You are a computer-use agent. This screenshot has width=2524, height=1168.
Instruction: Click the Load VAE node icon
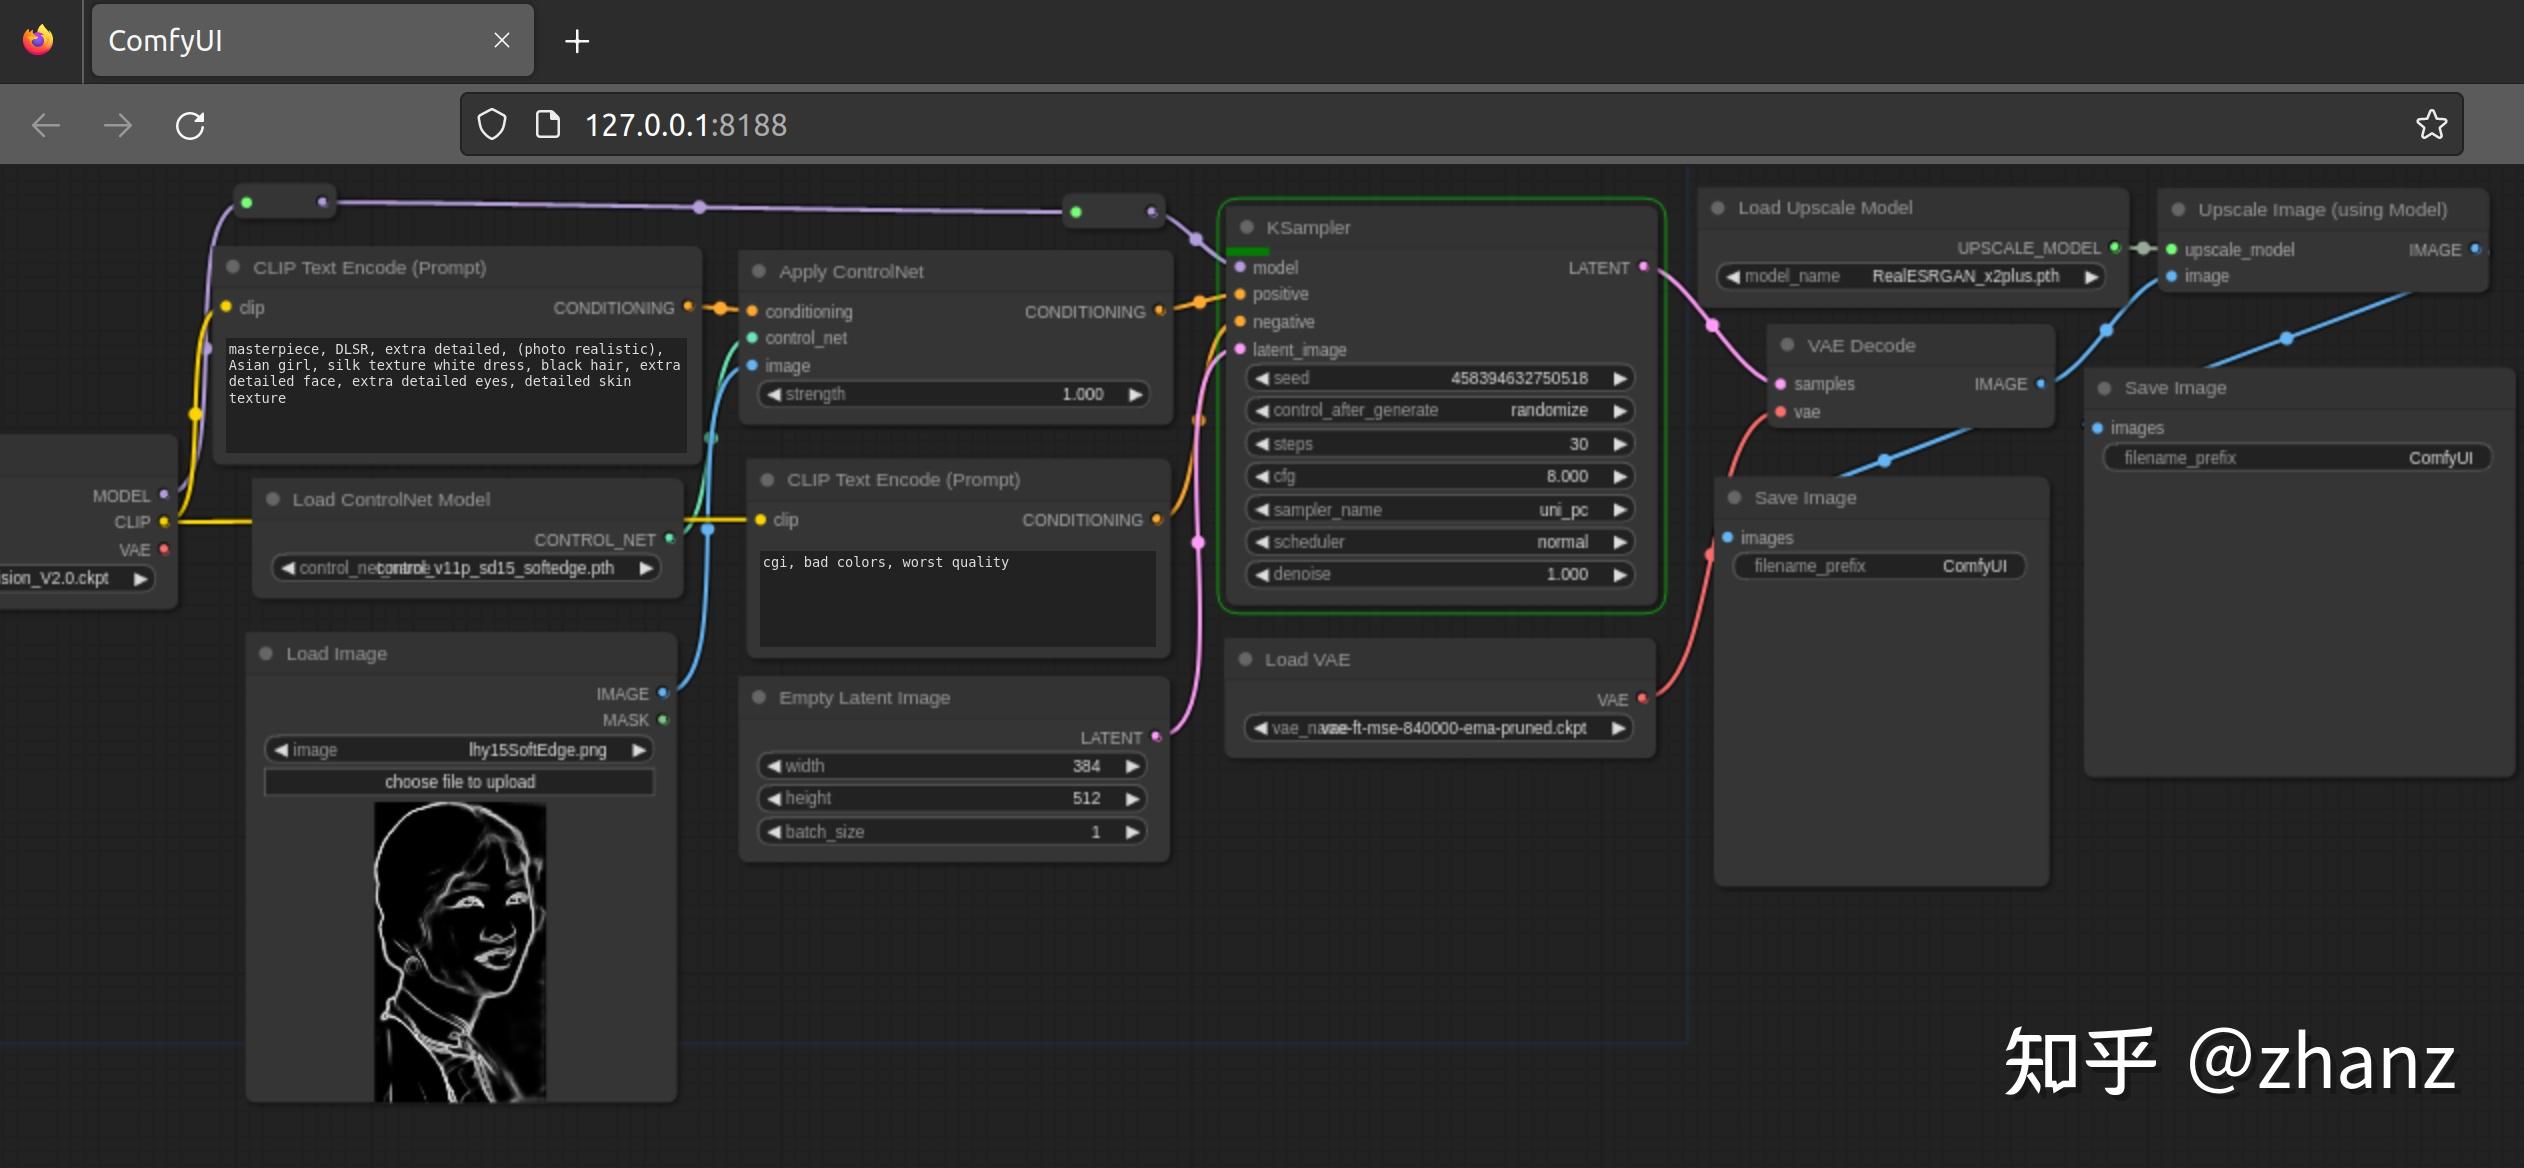coord(1249,655)
